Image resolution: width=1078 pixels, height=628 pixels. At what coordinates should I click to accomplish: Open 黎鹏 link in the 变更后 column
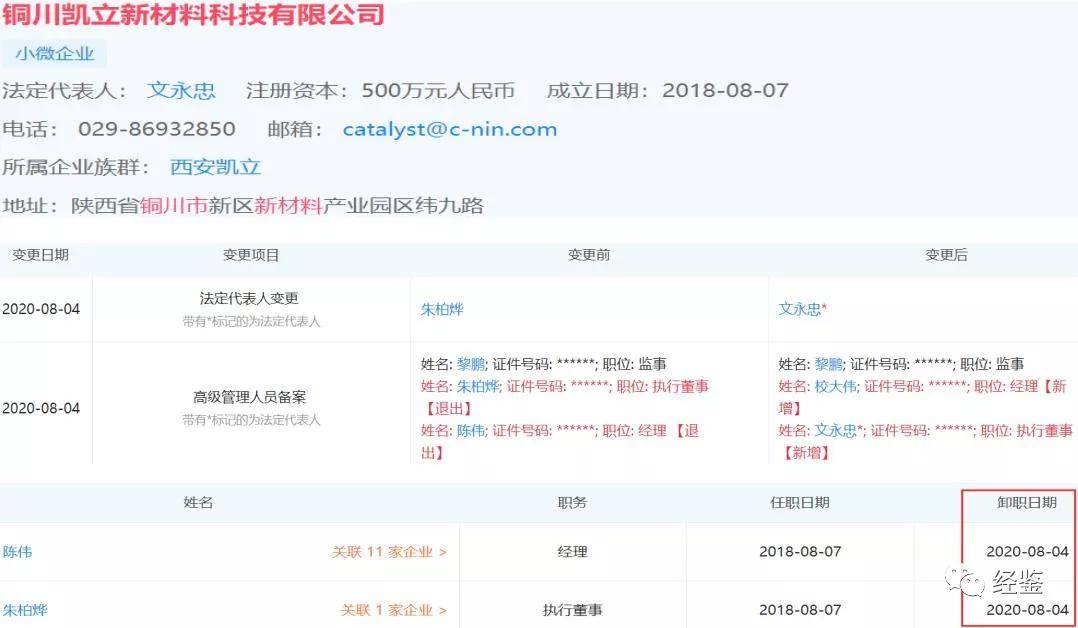pyautogui.click(x=828, y=364)
